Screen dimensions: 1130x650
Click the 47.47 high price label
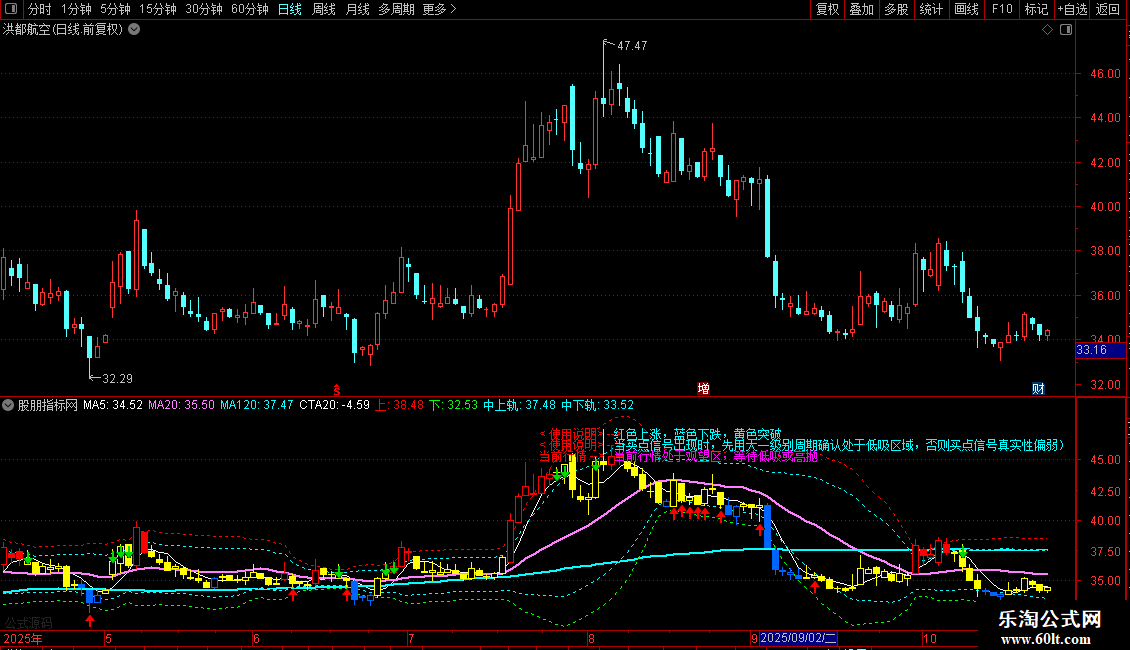[632, 46]
